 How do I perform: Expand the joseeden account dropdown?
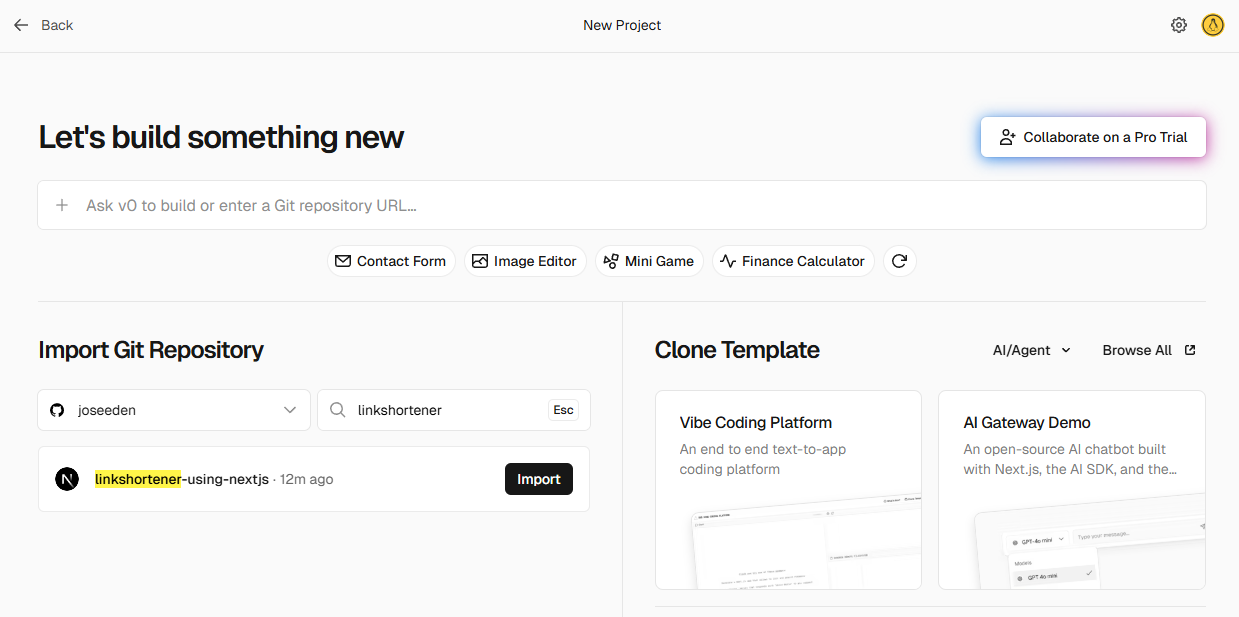tap(174, 410)
